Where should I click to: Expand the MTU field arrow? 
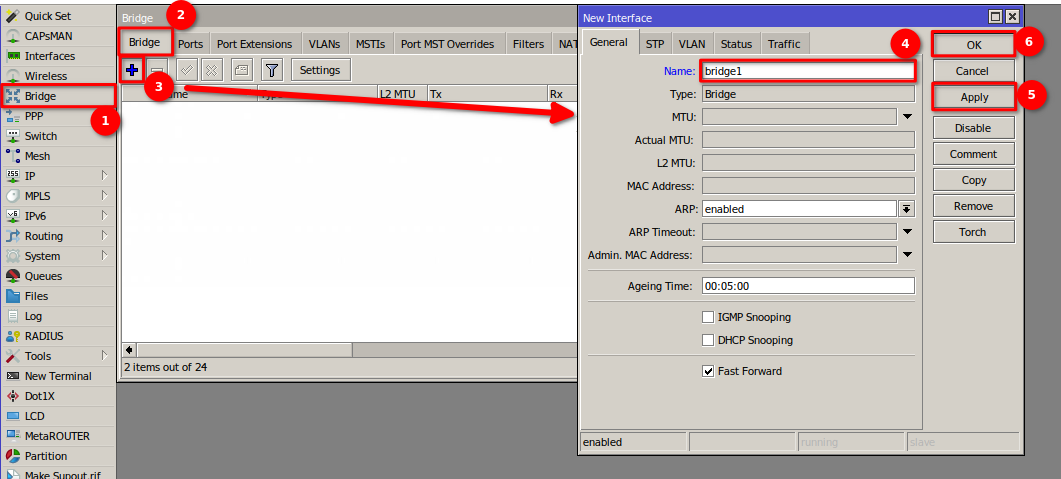tap(907, 117)
